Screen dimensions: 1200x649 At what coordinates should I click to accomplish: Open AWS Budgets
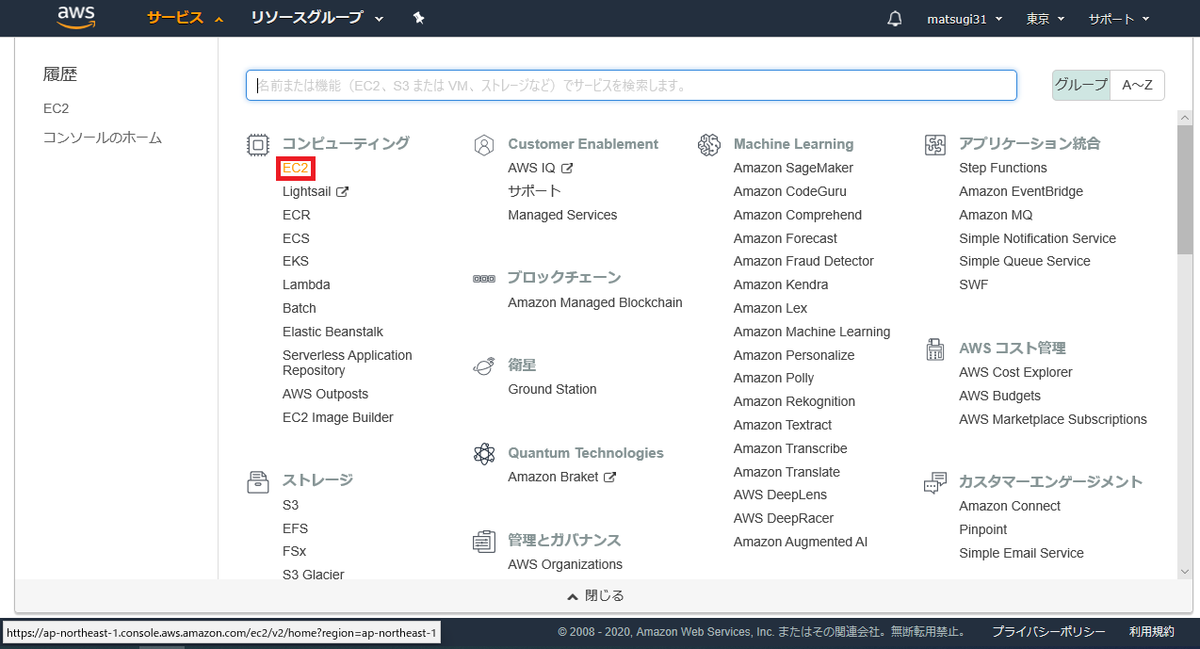click(x=1000, y=396)
